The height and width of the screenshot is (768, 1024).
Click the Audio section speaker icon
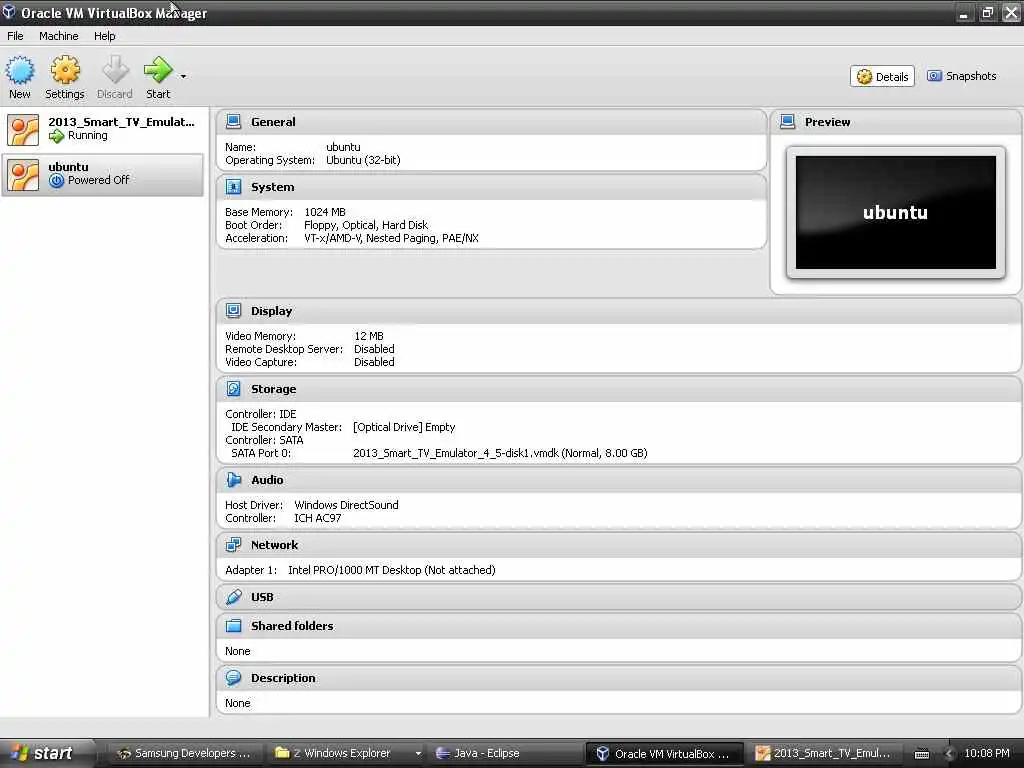(233, 479)
